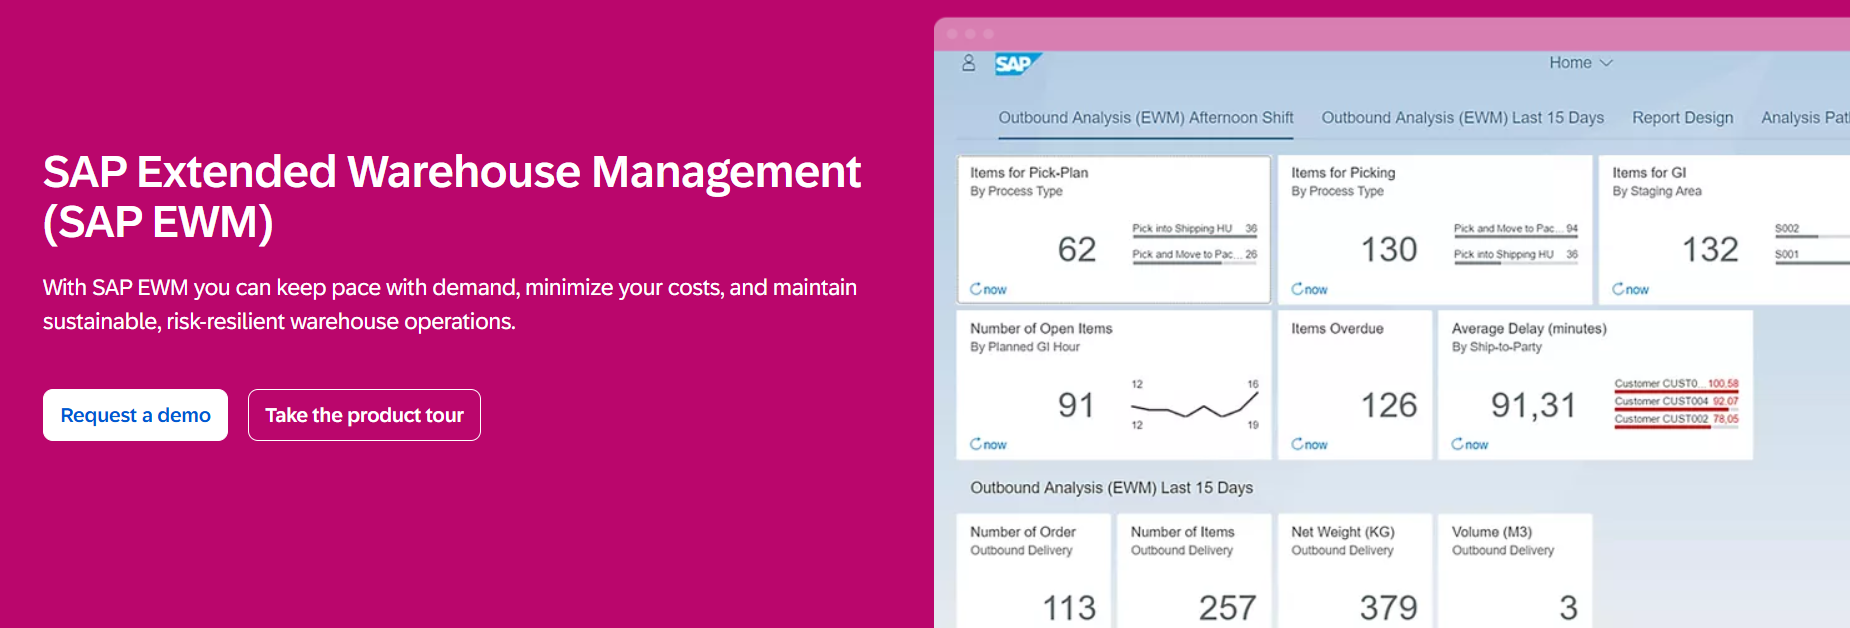Click the SAP logo

coord(1017,64)
